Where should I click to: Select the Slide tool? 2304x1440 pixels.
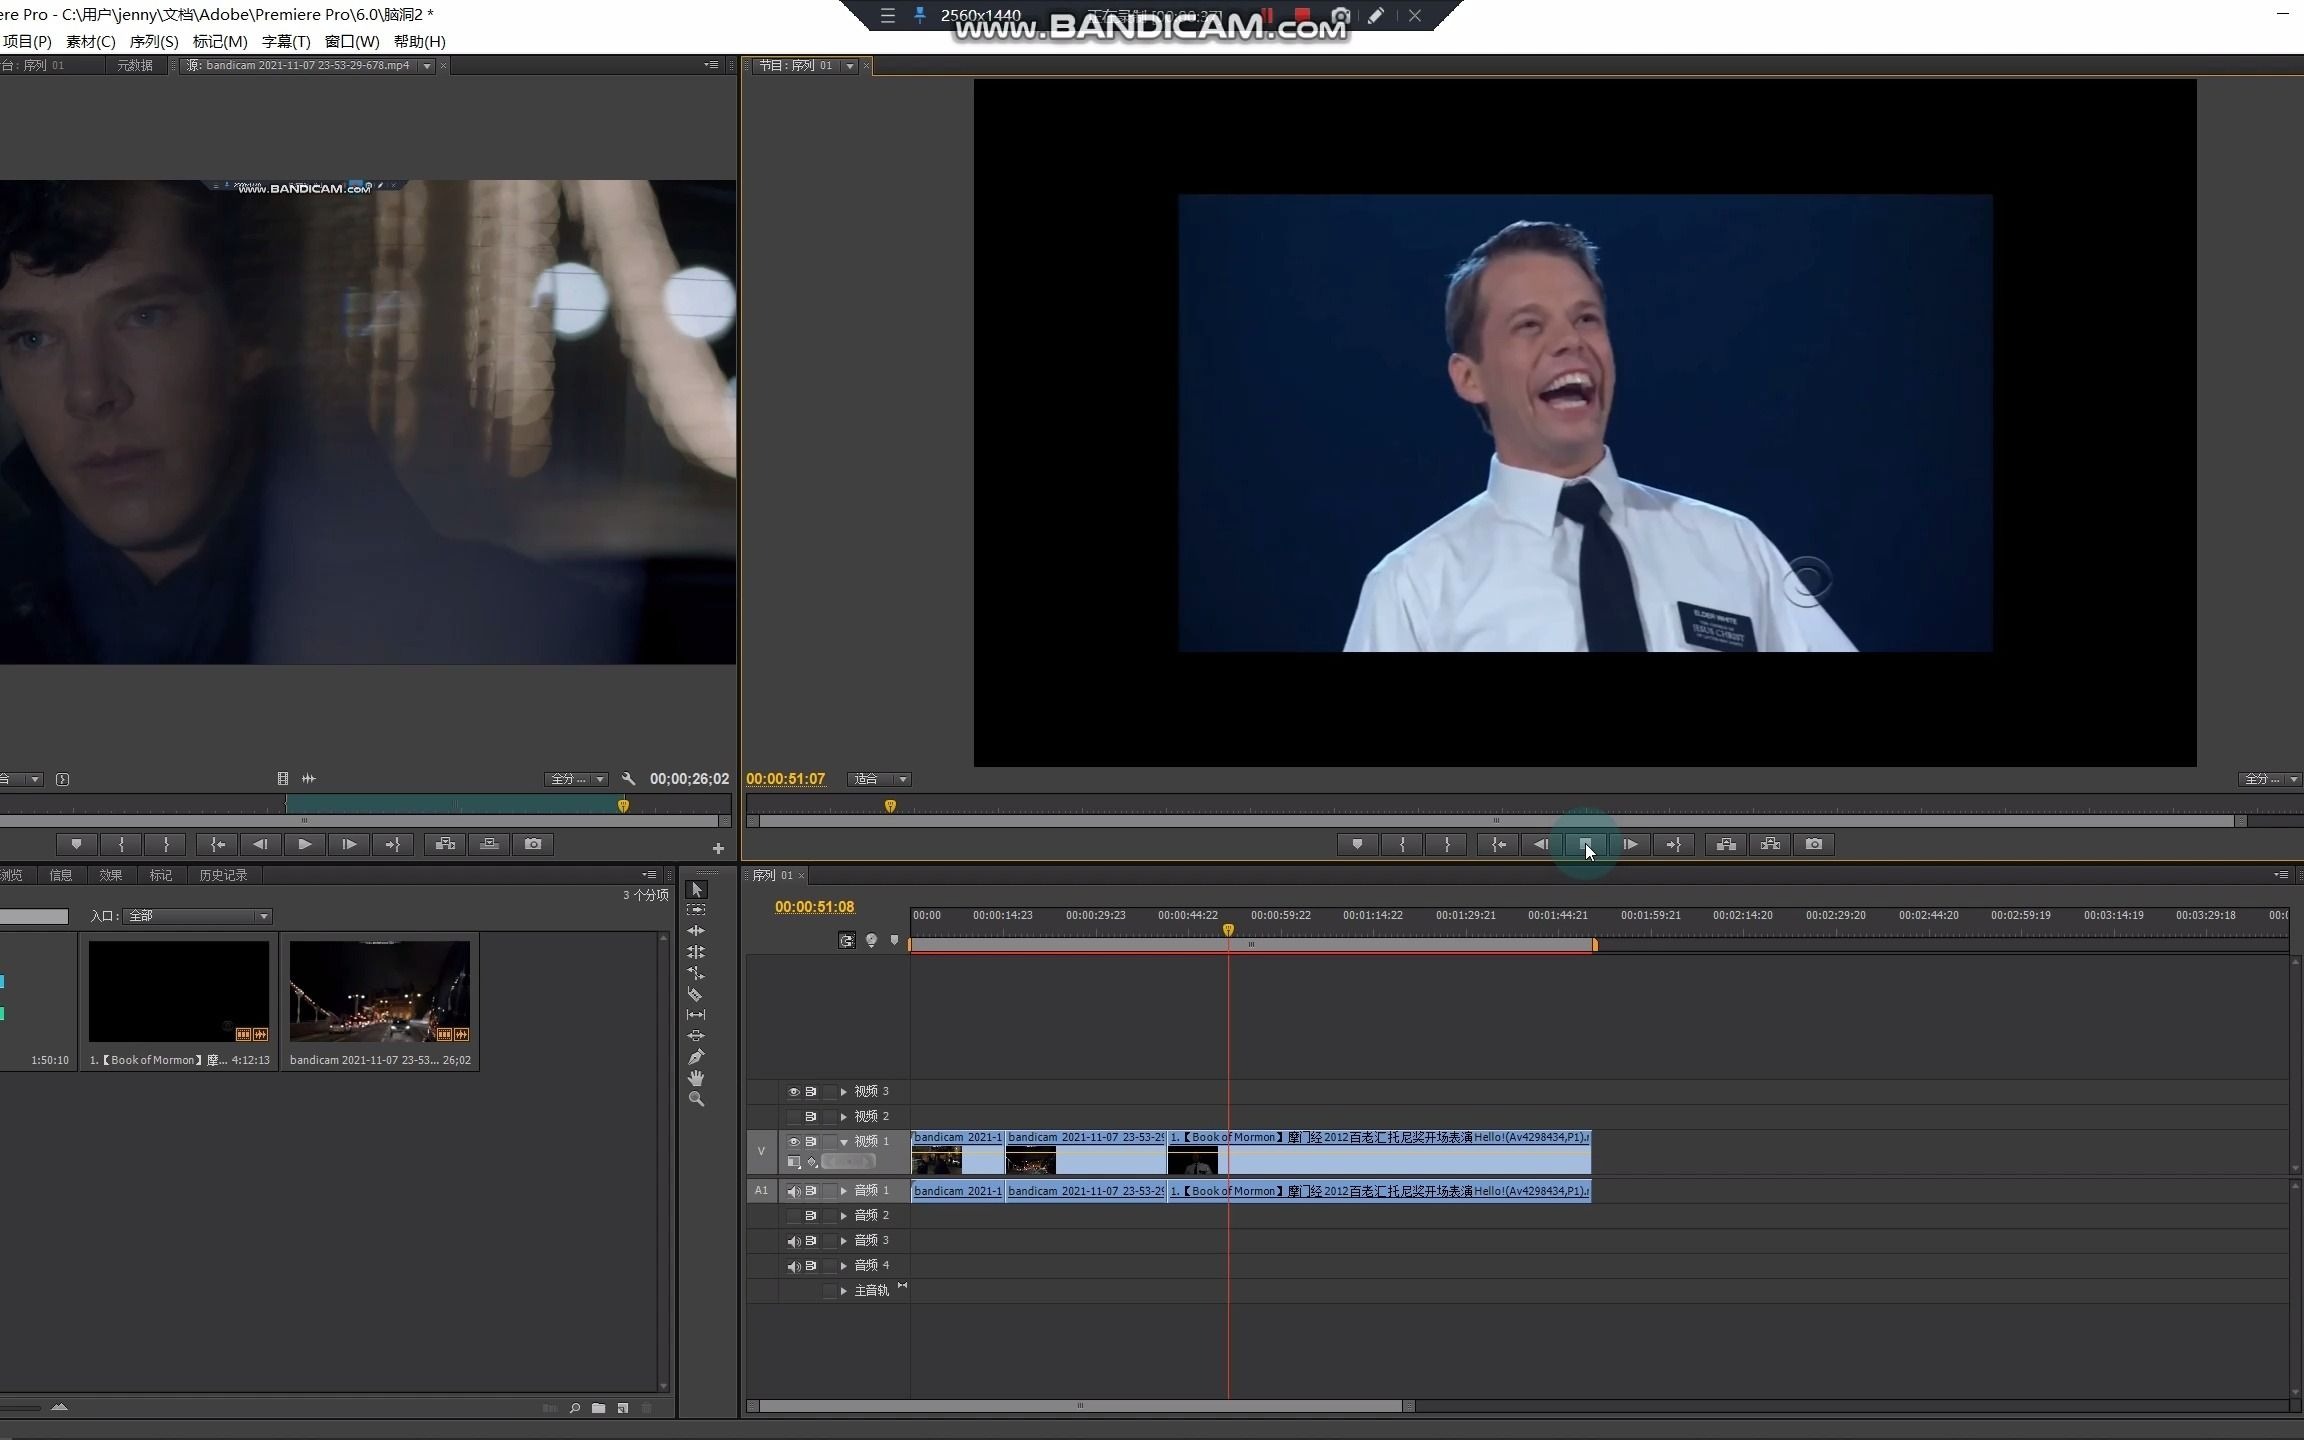(x=696, y=1036)
